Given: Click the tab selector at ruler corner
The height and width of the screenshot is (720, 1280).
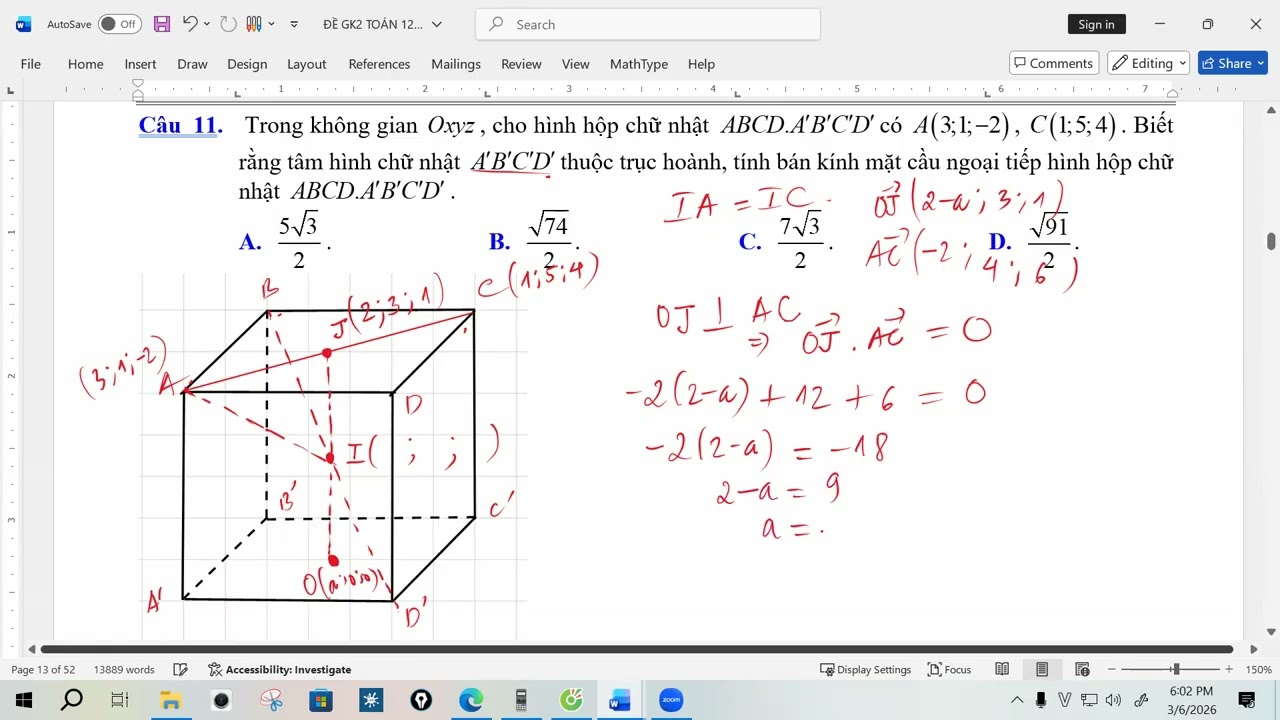Looking at the screenshot, I should (10, 91).
